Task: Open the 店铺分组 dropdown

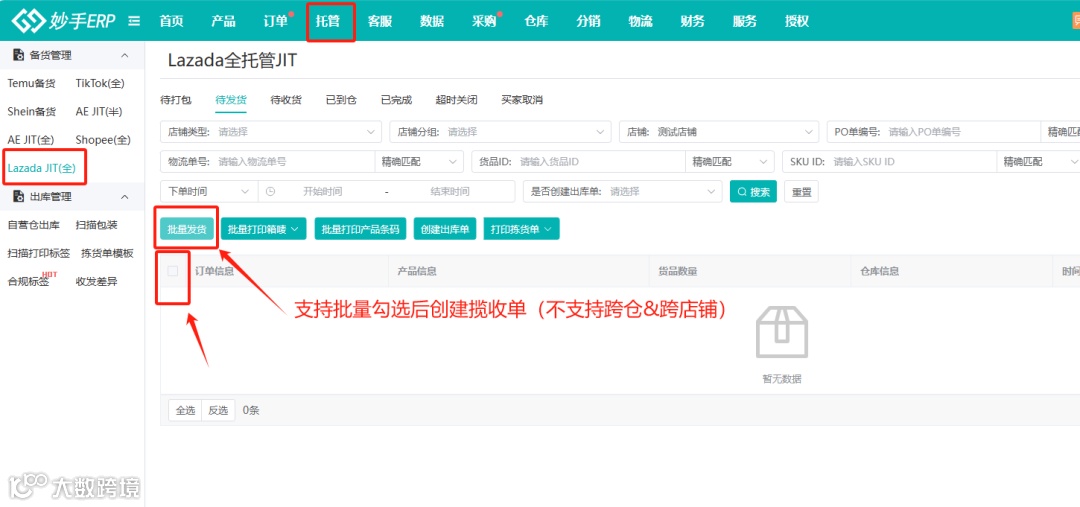Action: (x=500, y=132)
